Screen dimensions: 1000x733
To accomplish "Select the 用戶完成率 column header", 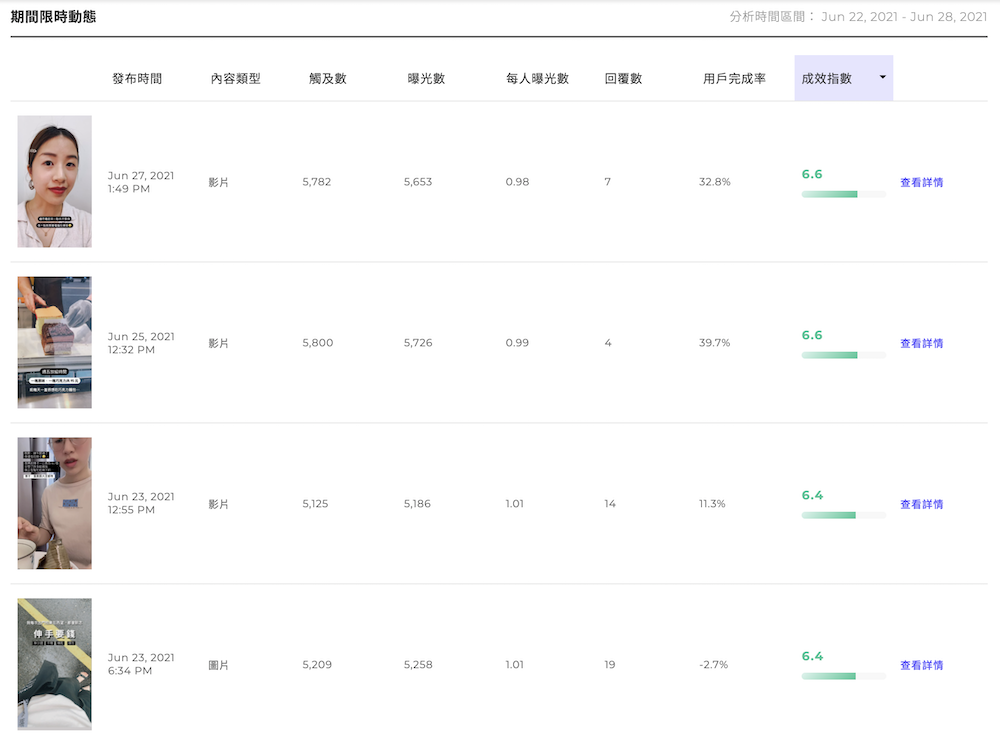I will coord(734,78).
